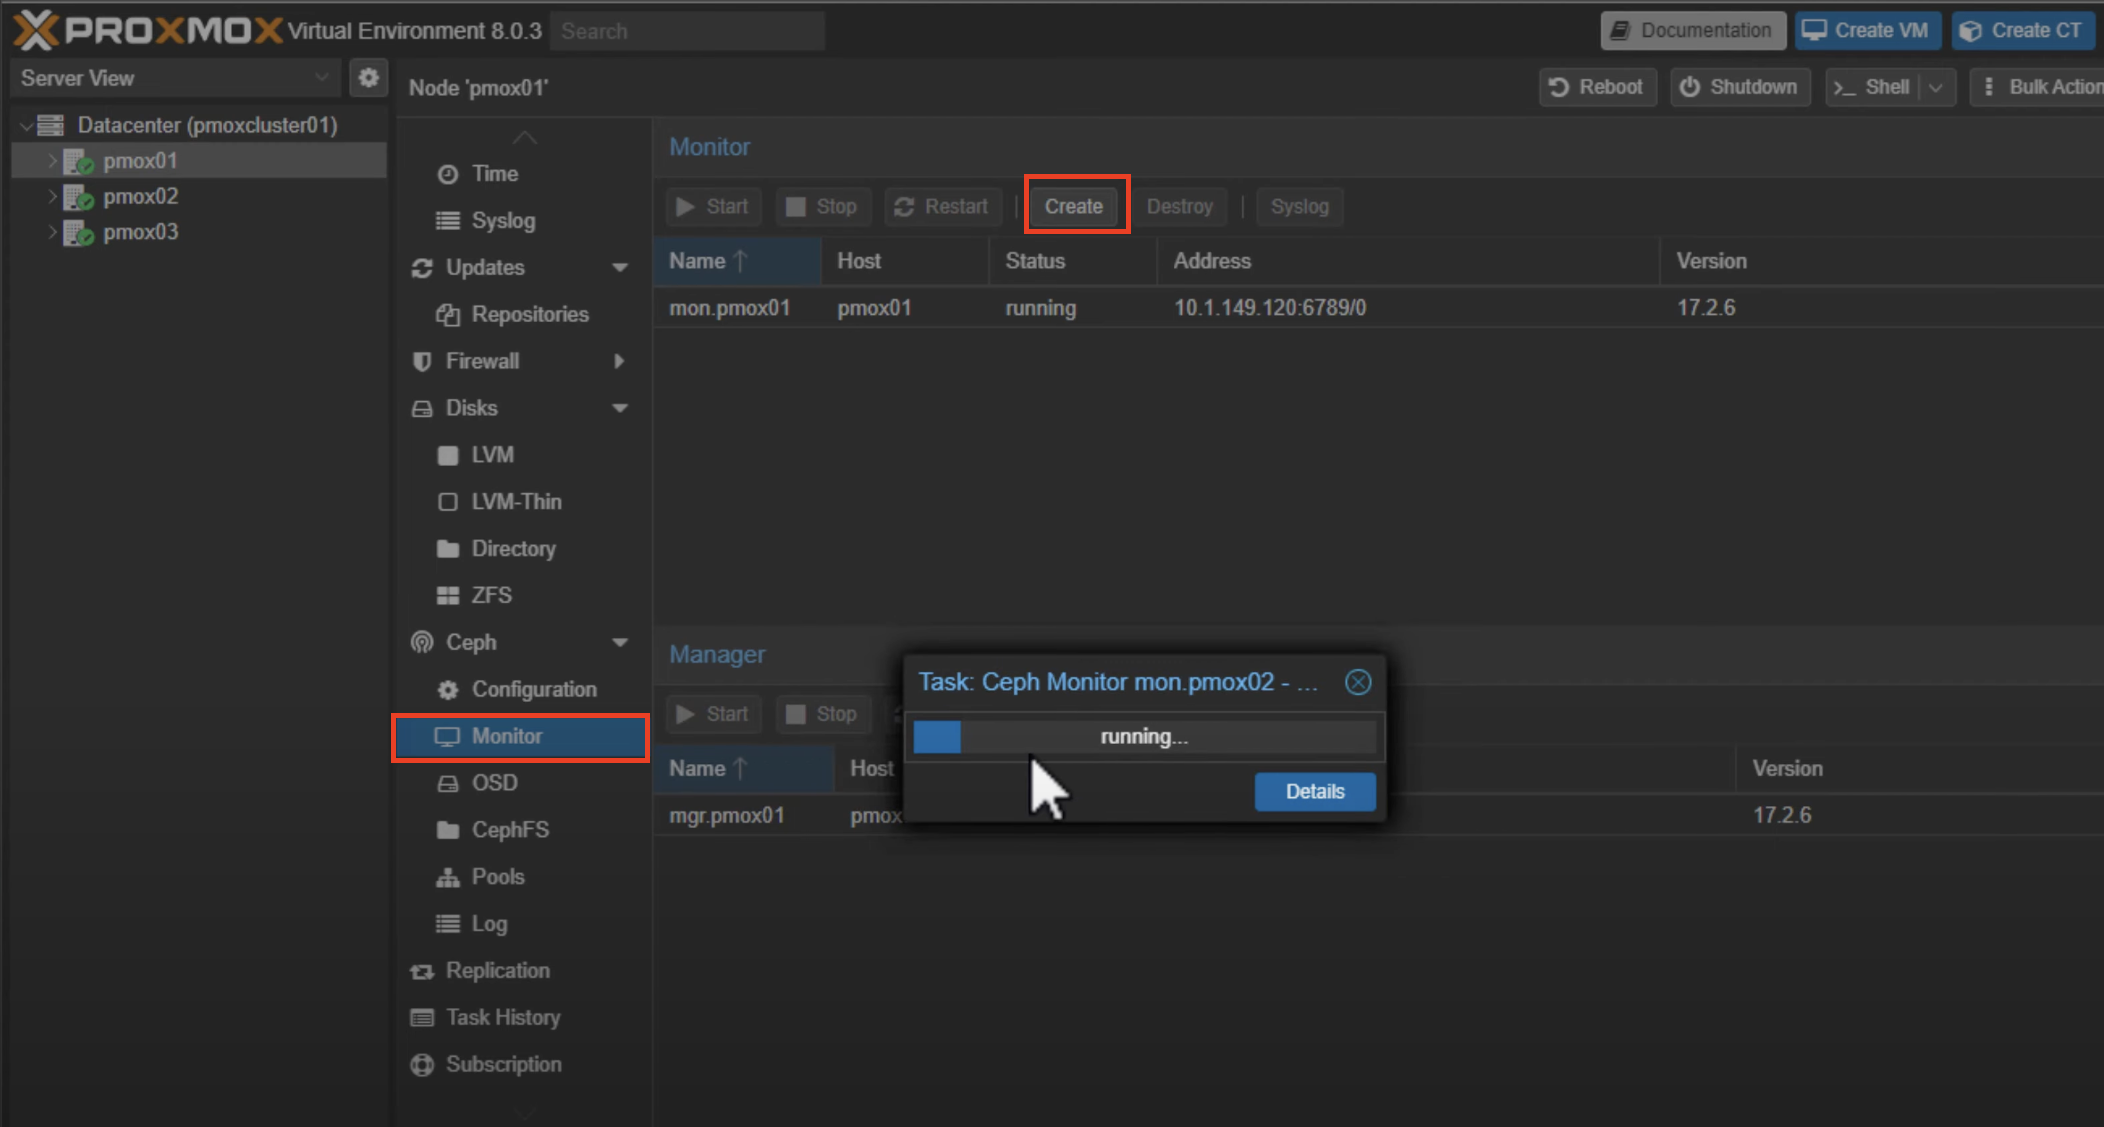The height and width of the screenshot is (1127, 2104).
Task: Click the Shutdown button for pmox01
Action: point(1740,87)
